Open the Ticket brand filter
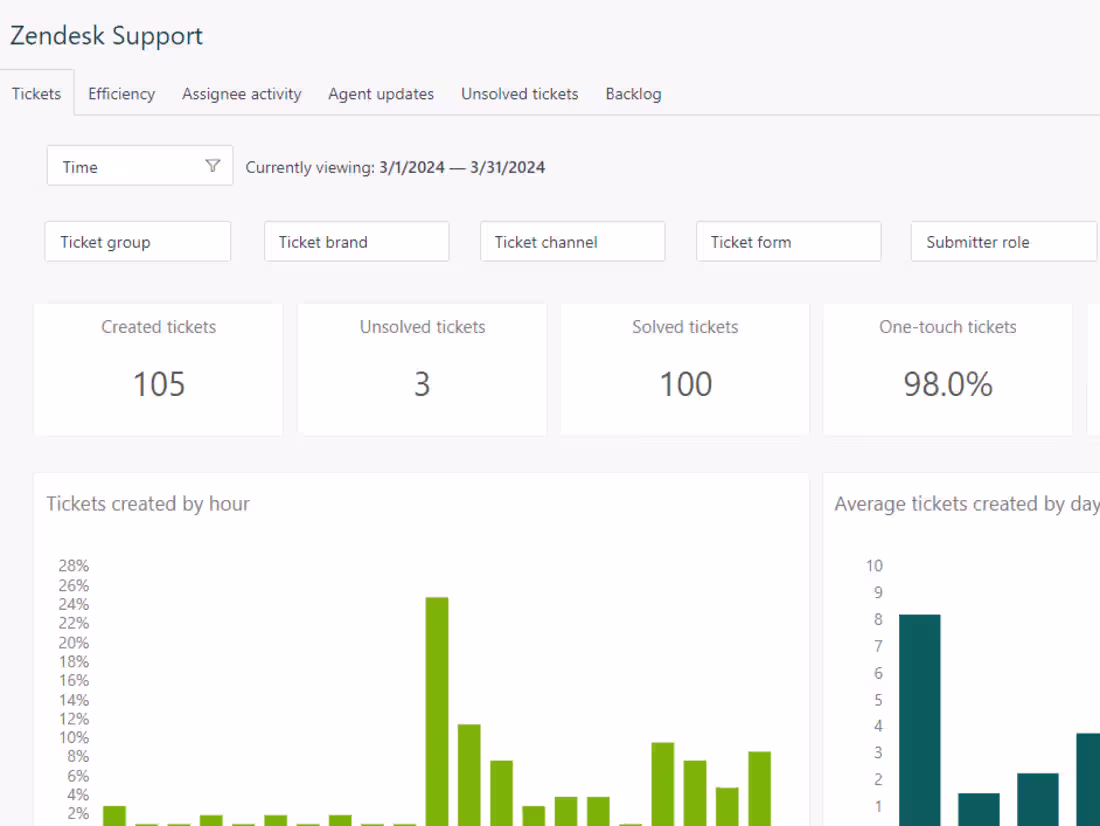This screenshot has width=1100, height=826. (x=356, y=242)
